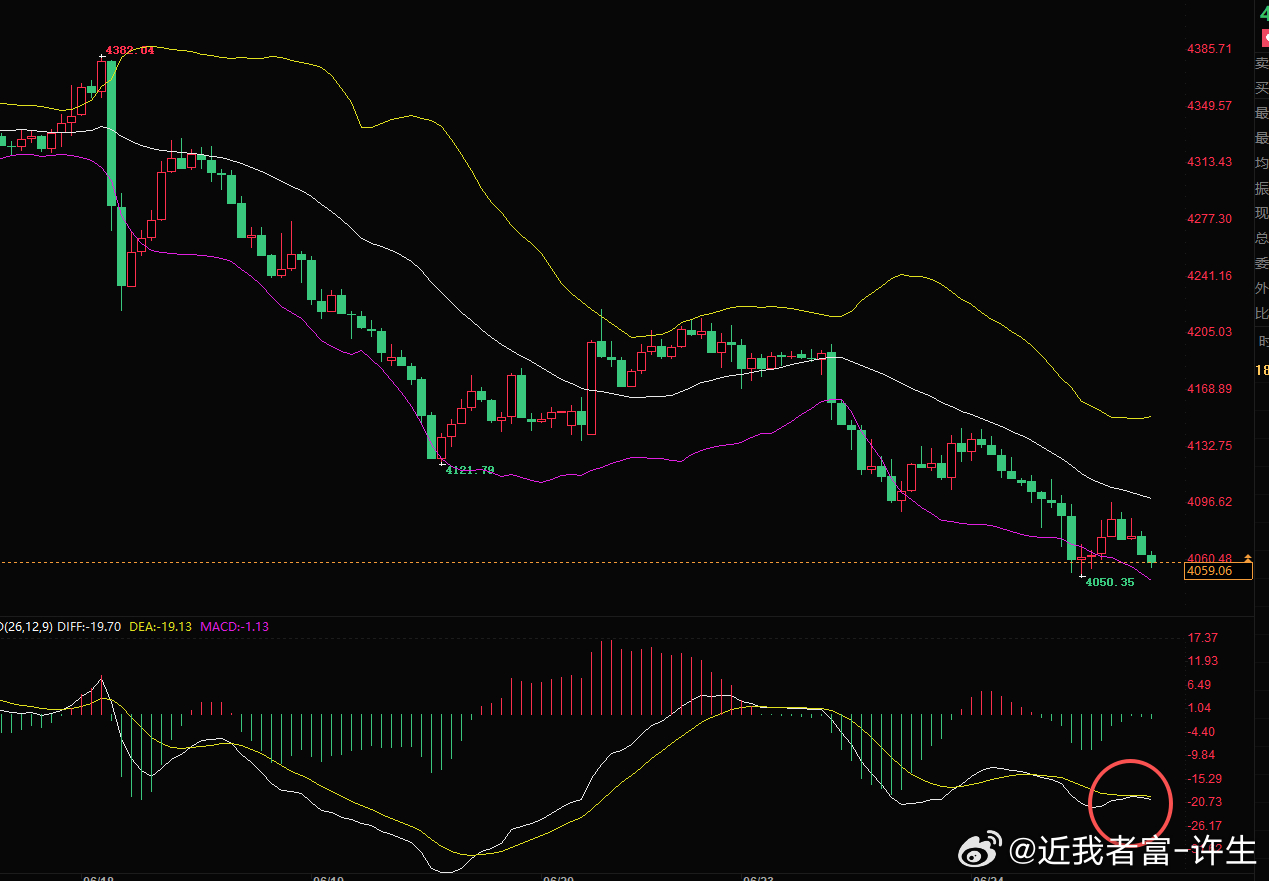Click the 4313.43 price axis label
The width and height of the screenshot is (1269, 881).
[x=1209, y=161]
